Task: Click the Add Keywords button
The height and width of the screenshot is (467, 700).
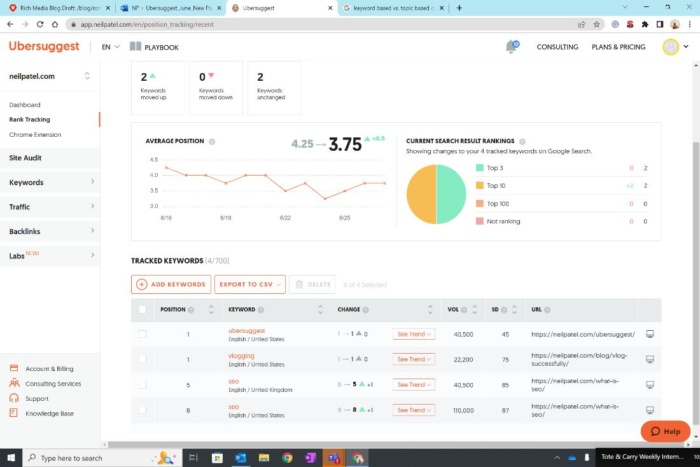Action: tap(171, 284)
